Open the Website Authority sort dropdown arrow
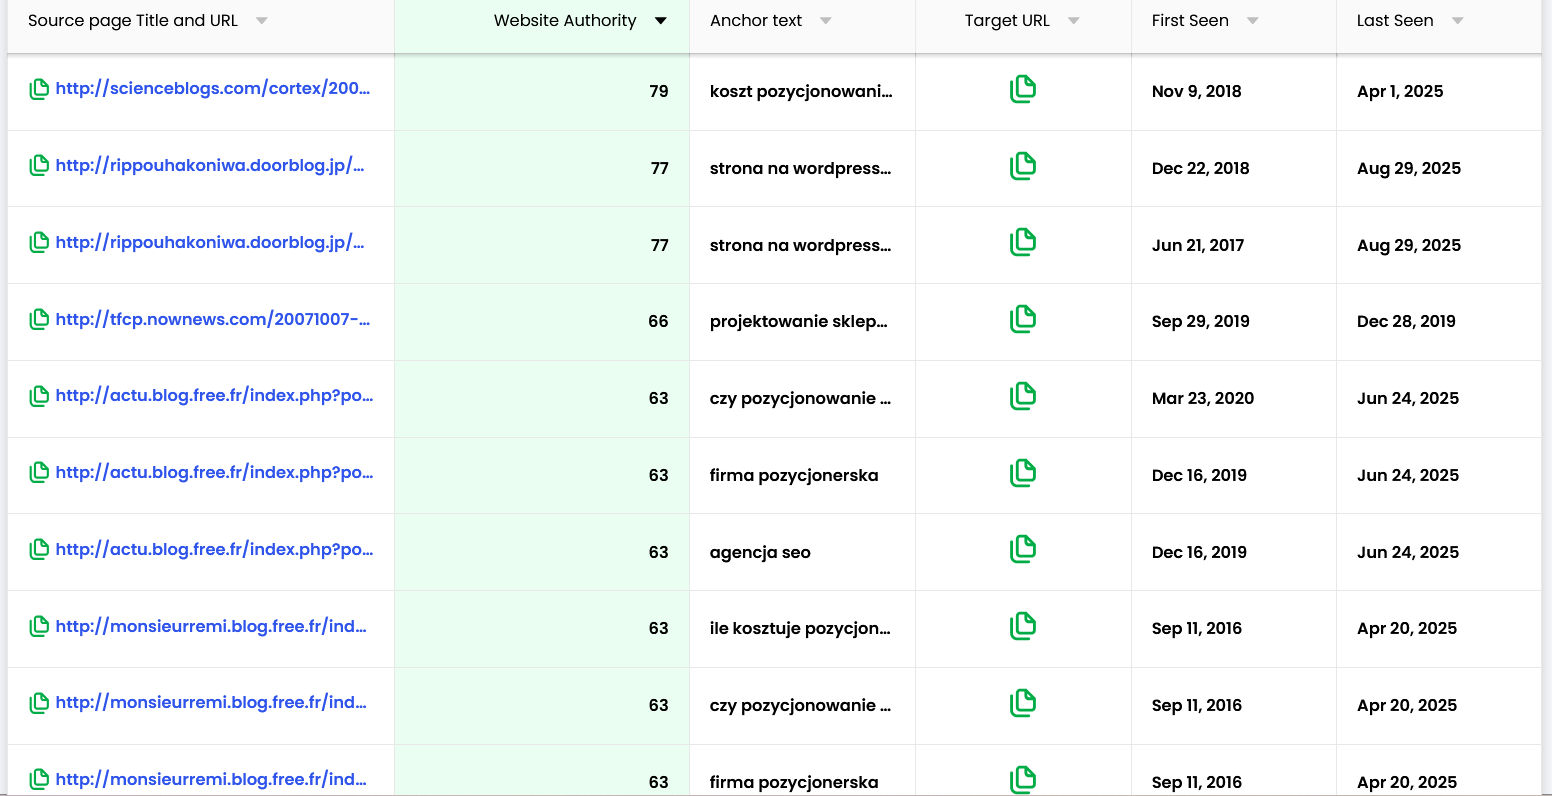The height and width of the screenshot is (796, 1552). click(x=660, y=21)
